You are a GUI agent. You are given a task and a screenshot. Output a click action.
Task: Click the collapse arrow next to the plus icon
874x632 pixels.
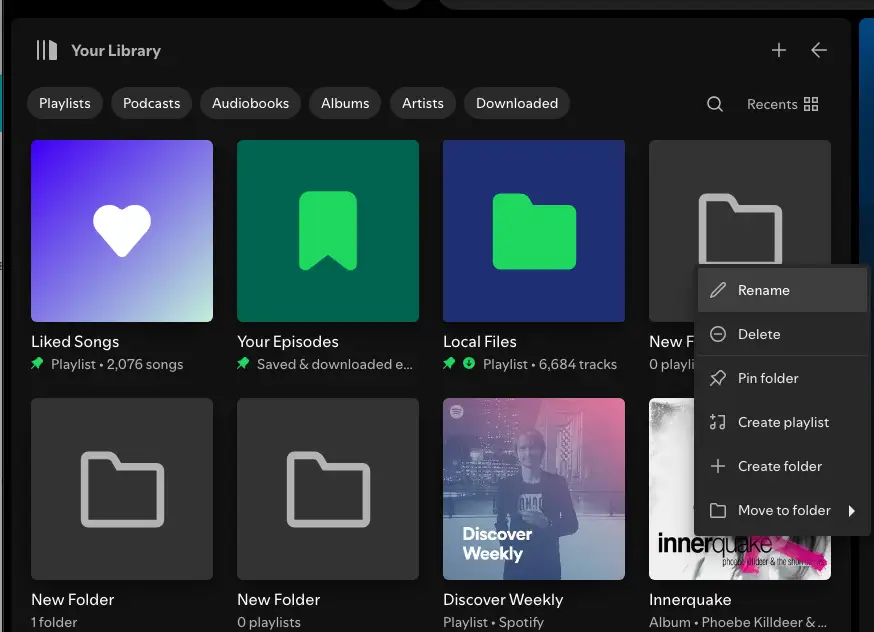(818, 50)
